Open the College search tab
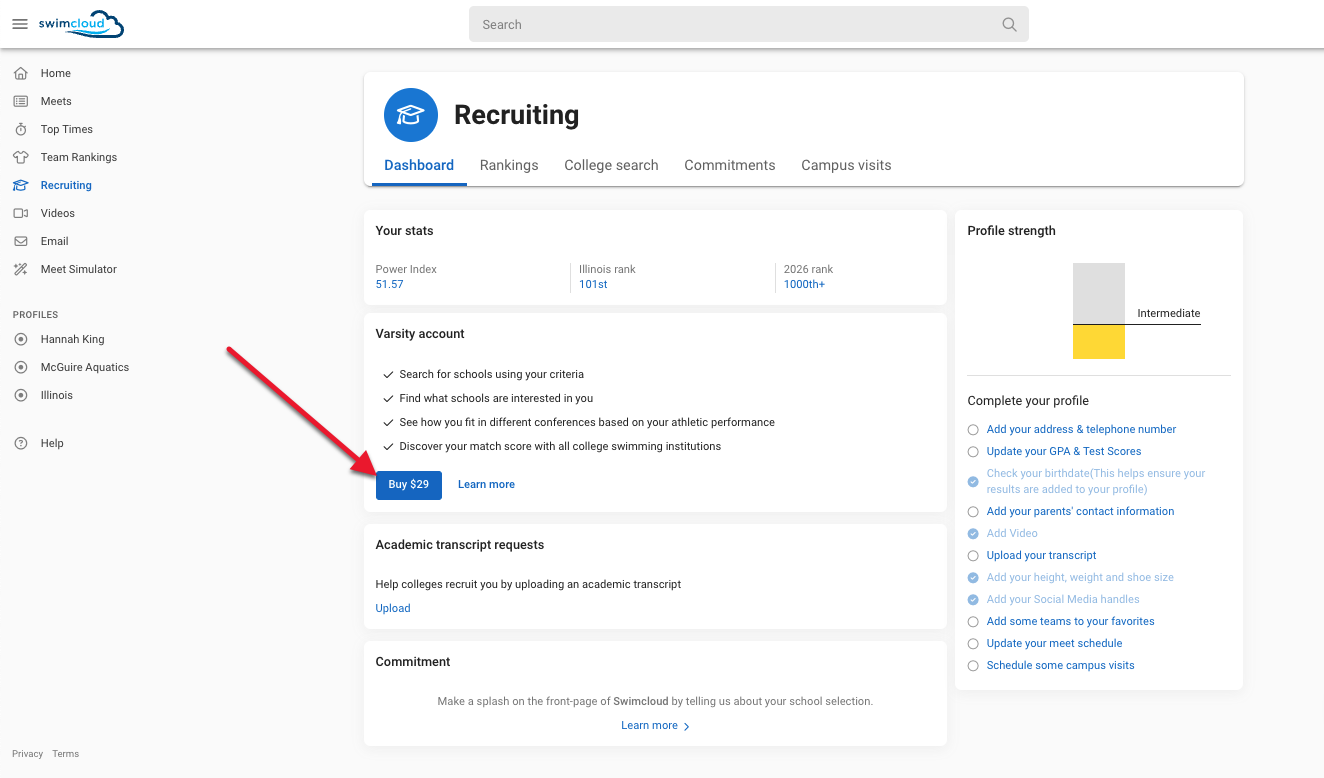This screenshot has width=1324, height=778. click(611, 165)
